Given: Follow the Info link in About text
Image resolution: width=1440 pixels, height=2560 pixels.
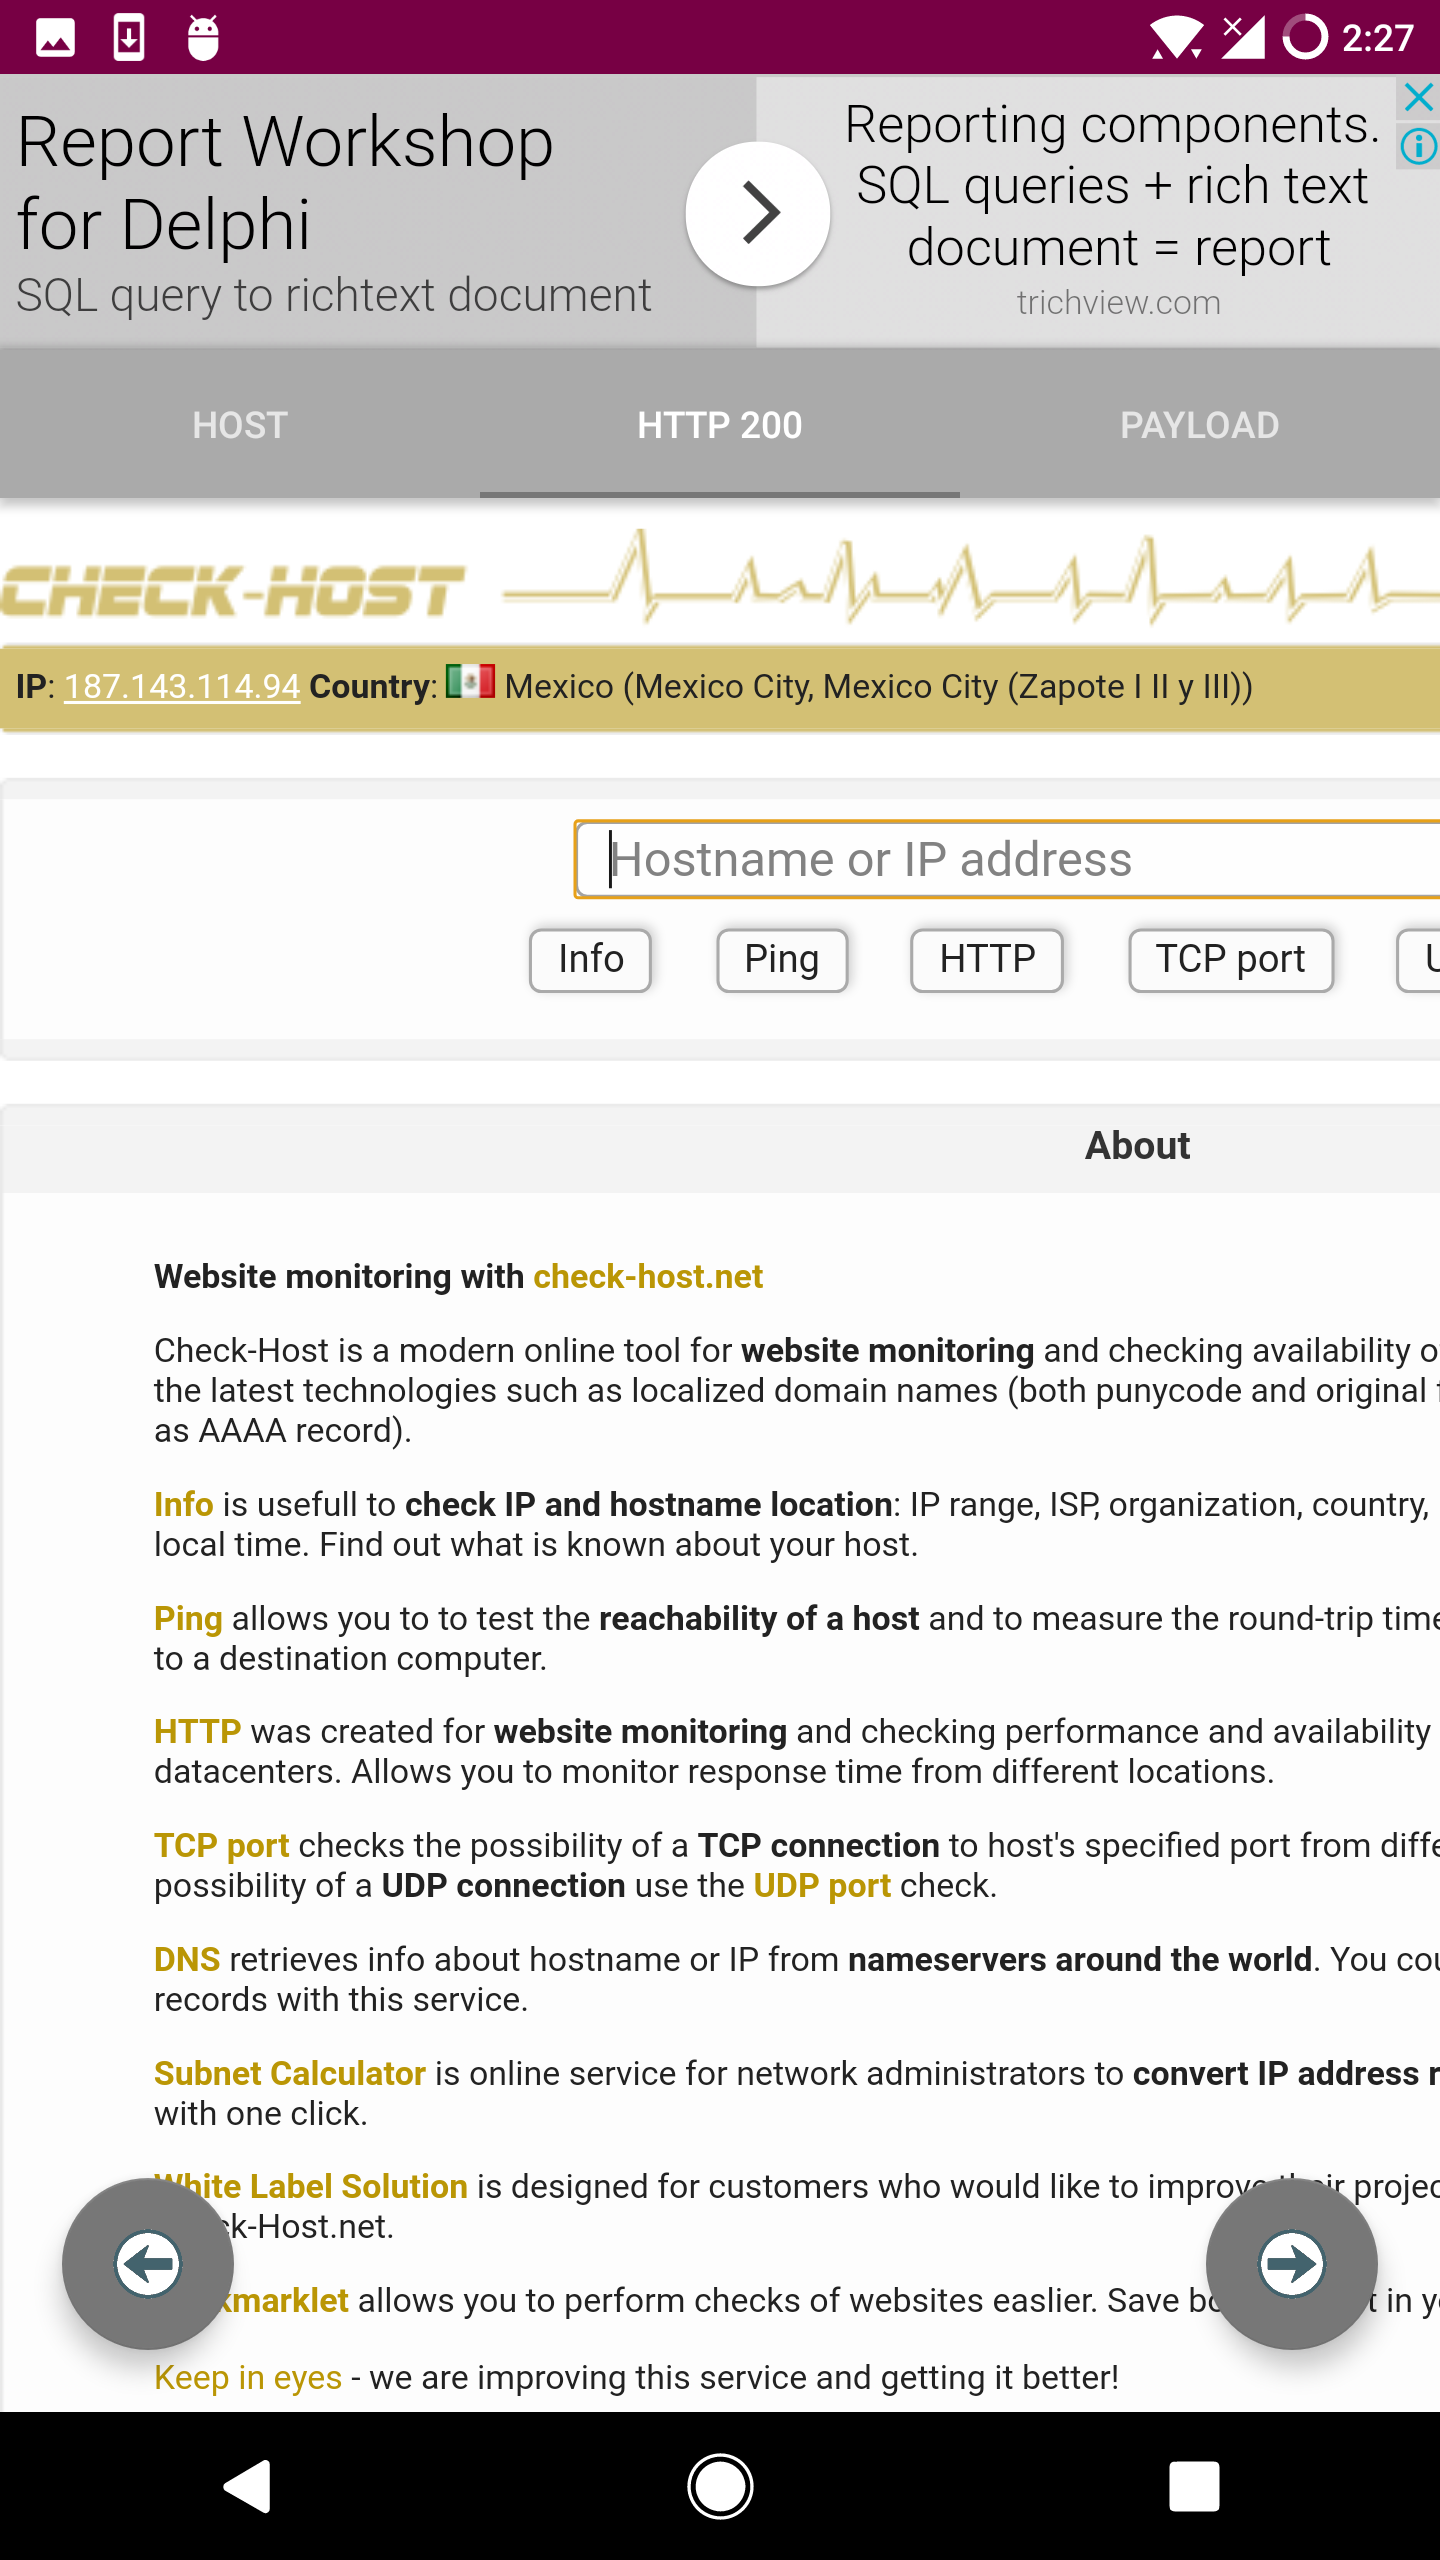Looking at the screenshot, I should (184, 1504).
